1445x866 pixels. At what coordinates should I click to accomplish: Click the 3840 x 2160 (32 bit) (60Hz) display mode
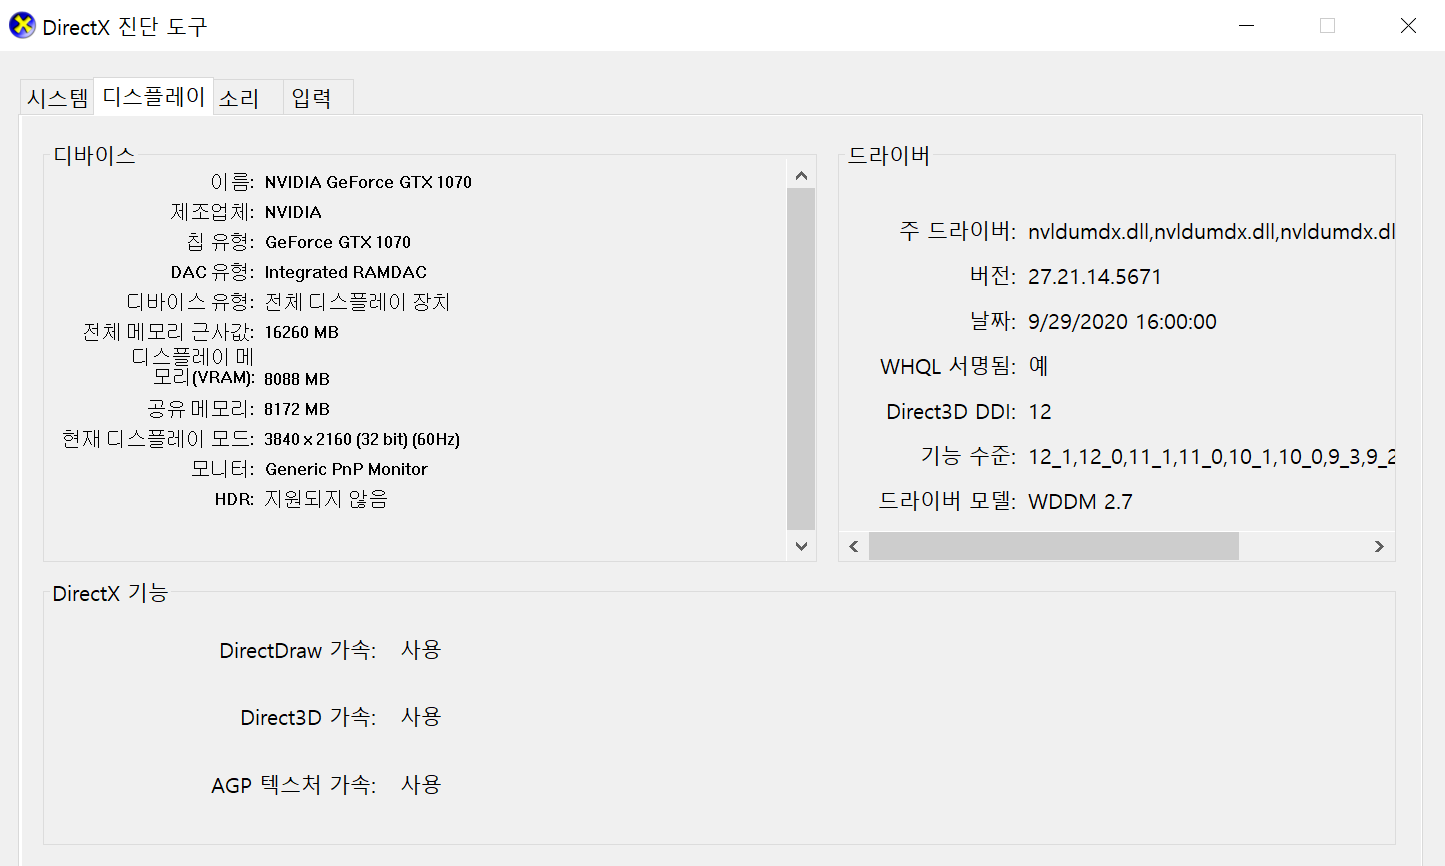(362, 439)
